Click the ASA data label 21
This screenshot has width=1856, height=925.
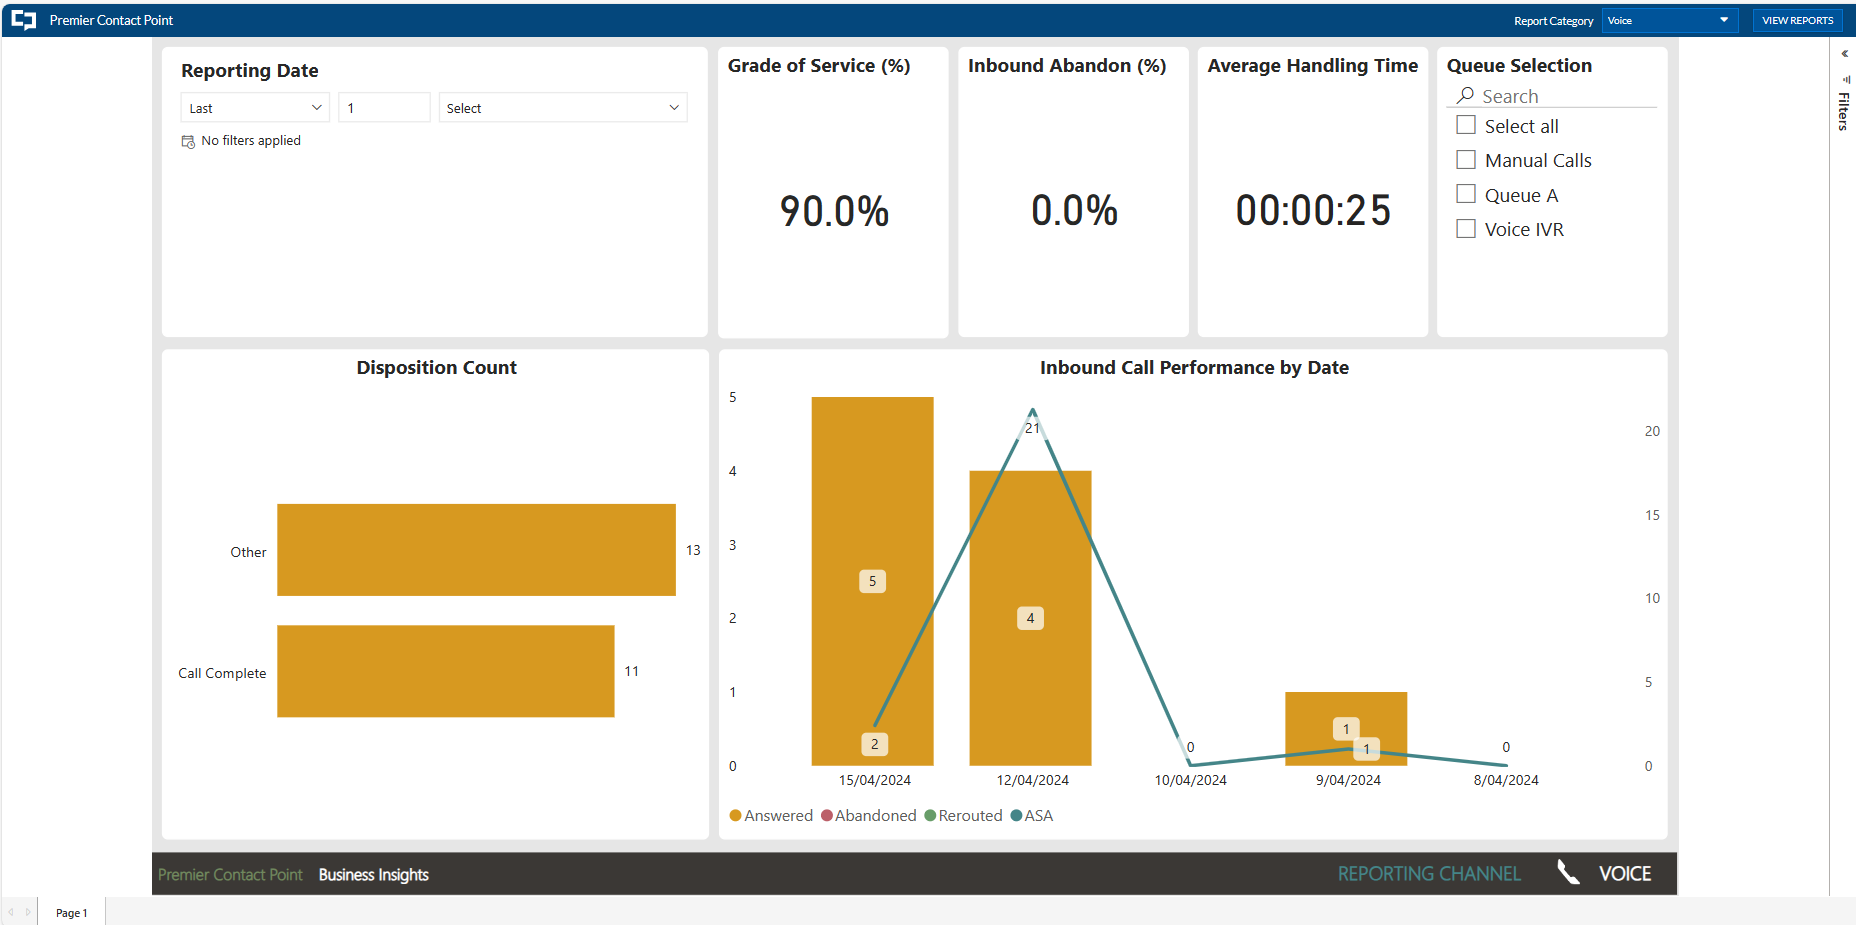click(1032, 428)
